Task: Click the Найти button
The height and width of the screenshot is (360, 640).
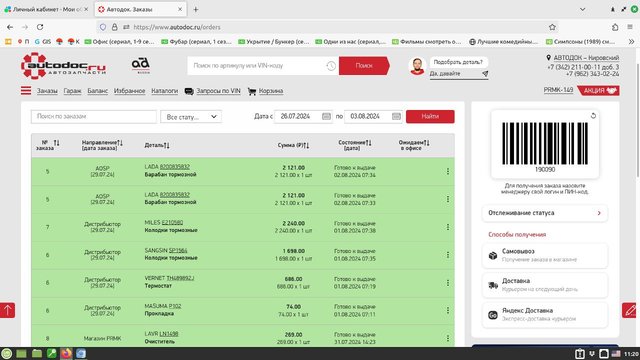Action: pos(430,116)
